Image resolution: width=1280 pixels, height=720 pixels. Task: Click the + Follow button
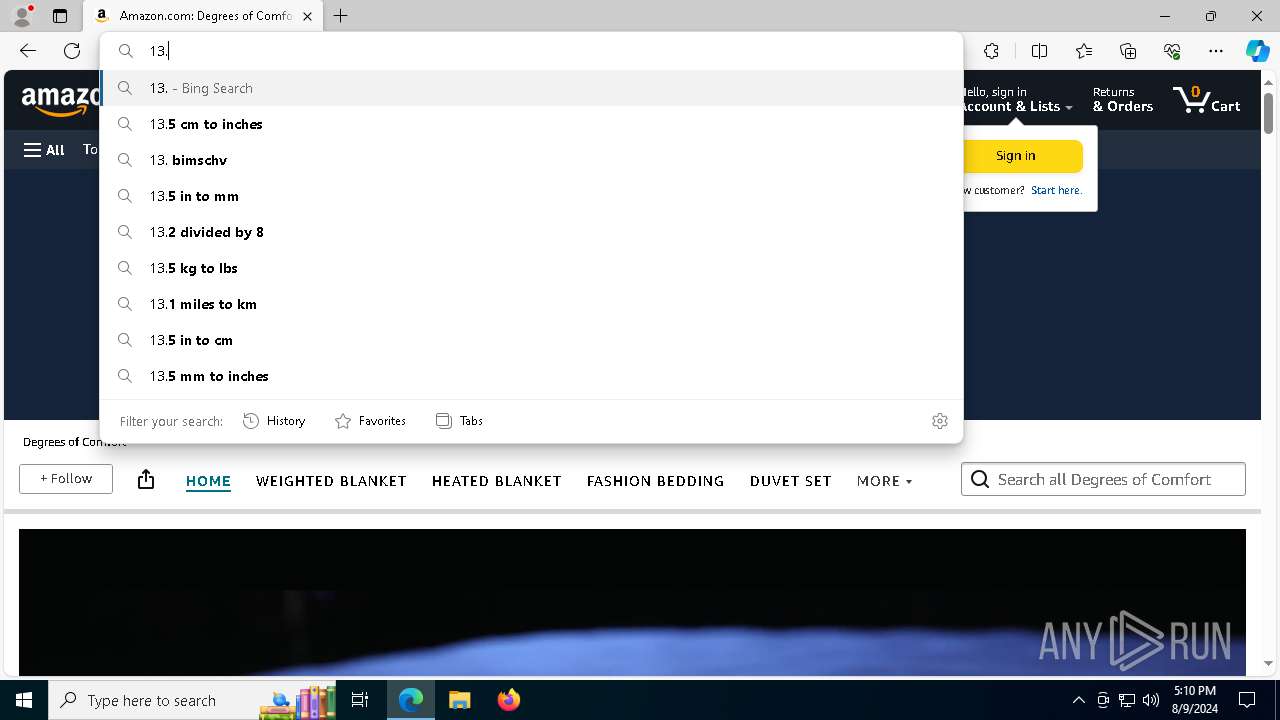pyautogui.click(x=66, y=479)
